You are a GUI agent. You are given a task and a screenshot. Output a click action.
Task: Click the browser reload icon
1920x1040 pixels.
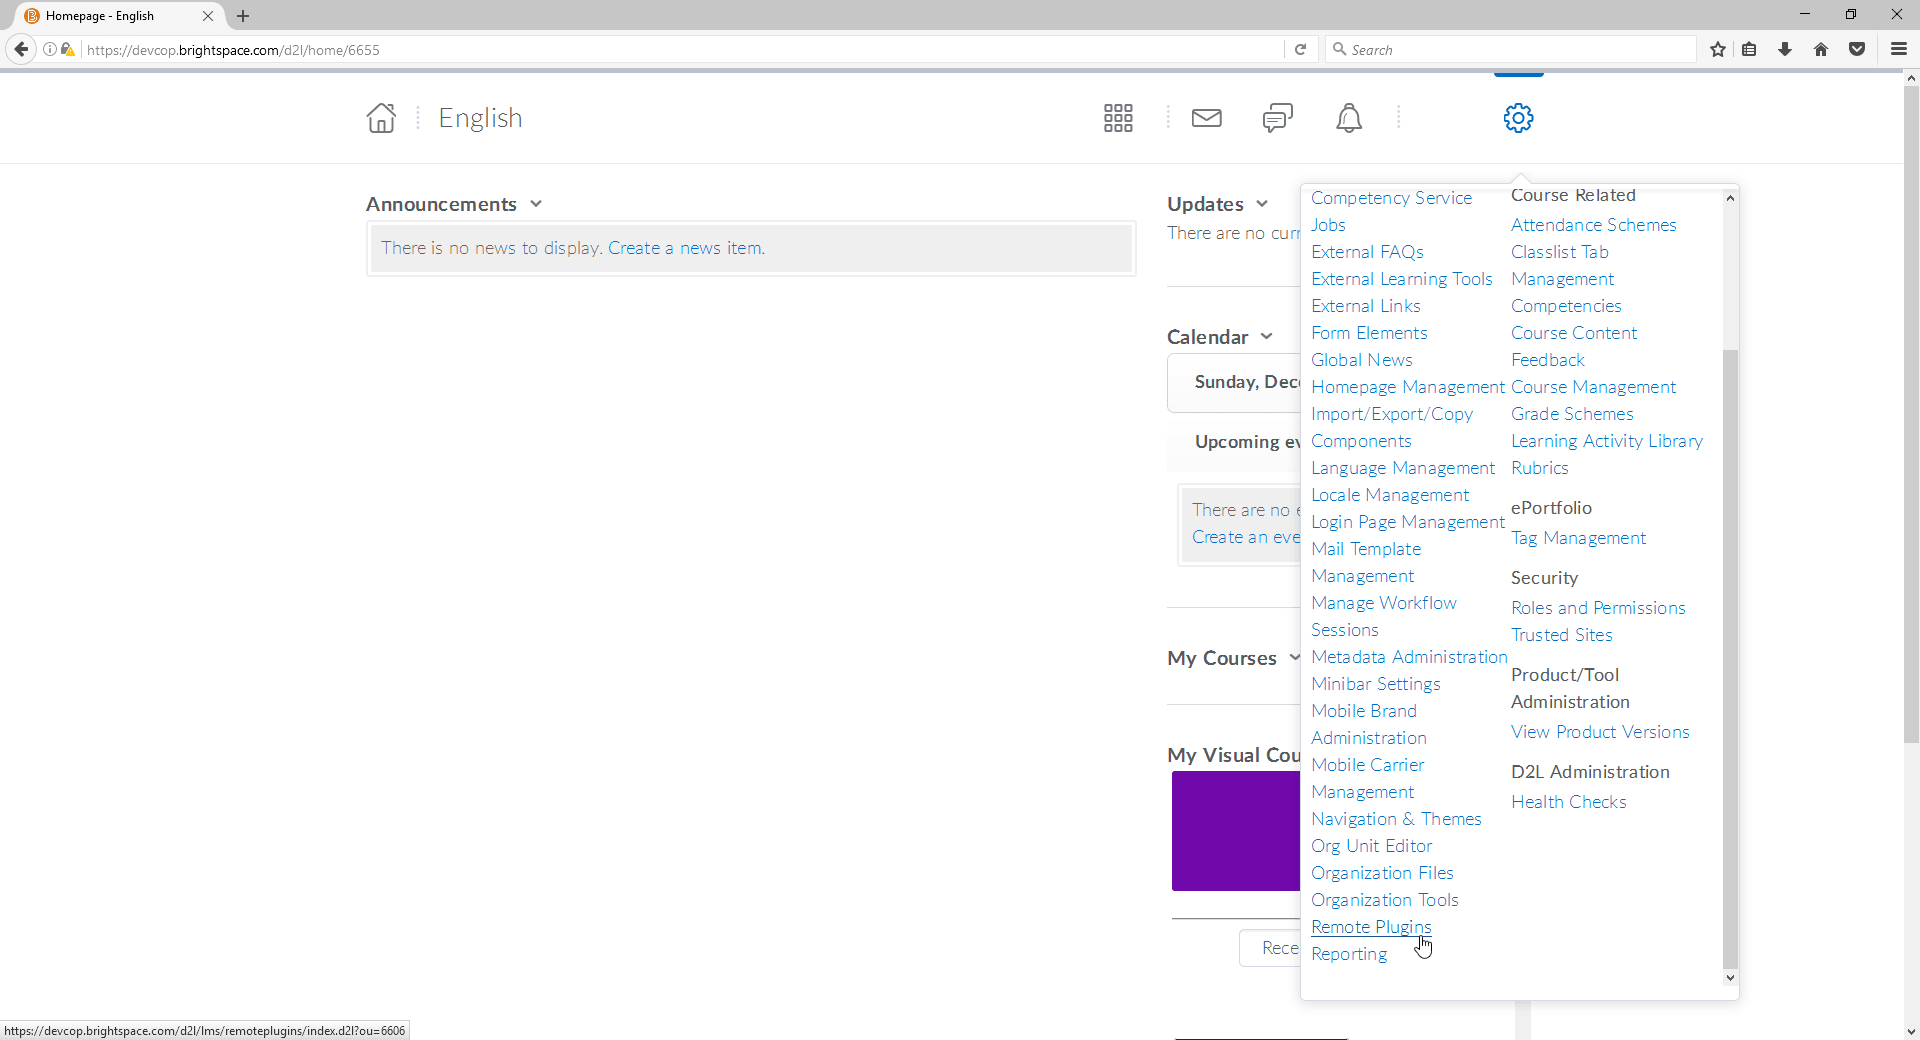1300,49
